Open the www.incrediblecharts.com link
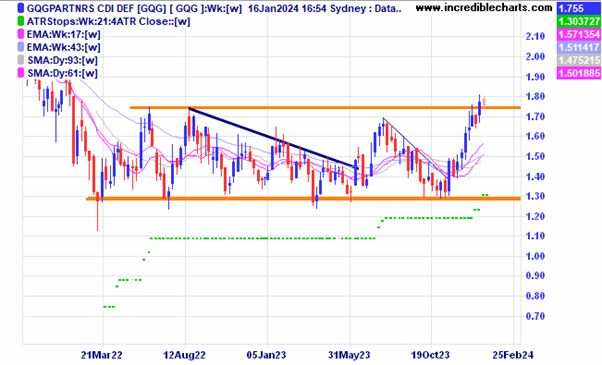This screenshot has width=602, height=365. [484, 8]
